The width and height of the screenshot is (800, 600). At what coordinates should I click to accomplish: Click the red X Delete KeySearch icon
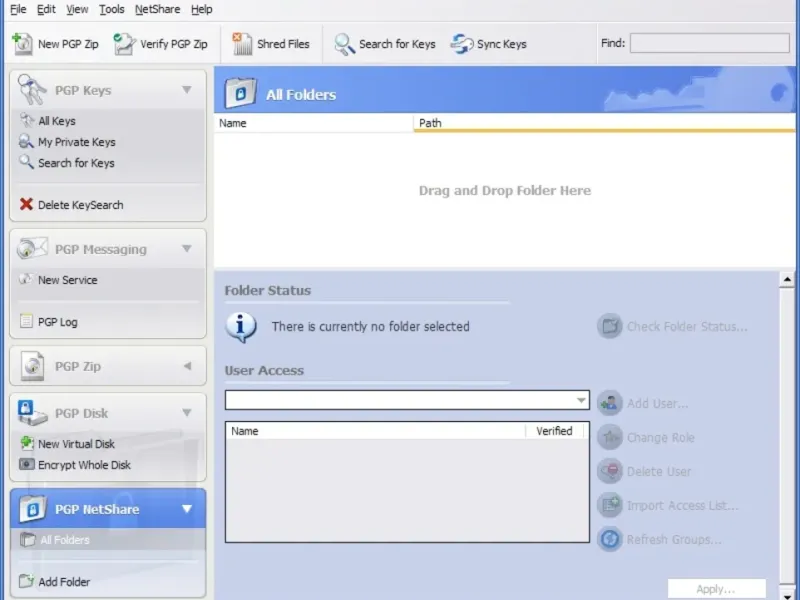[26, 204]
